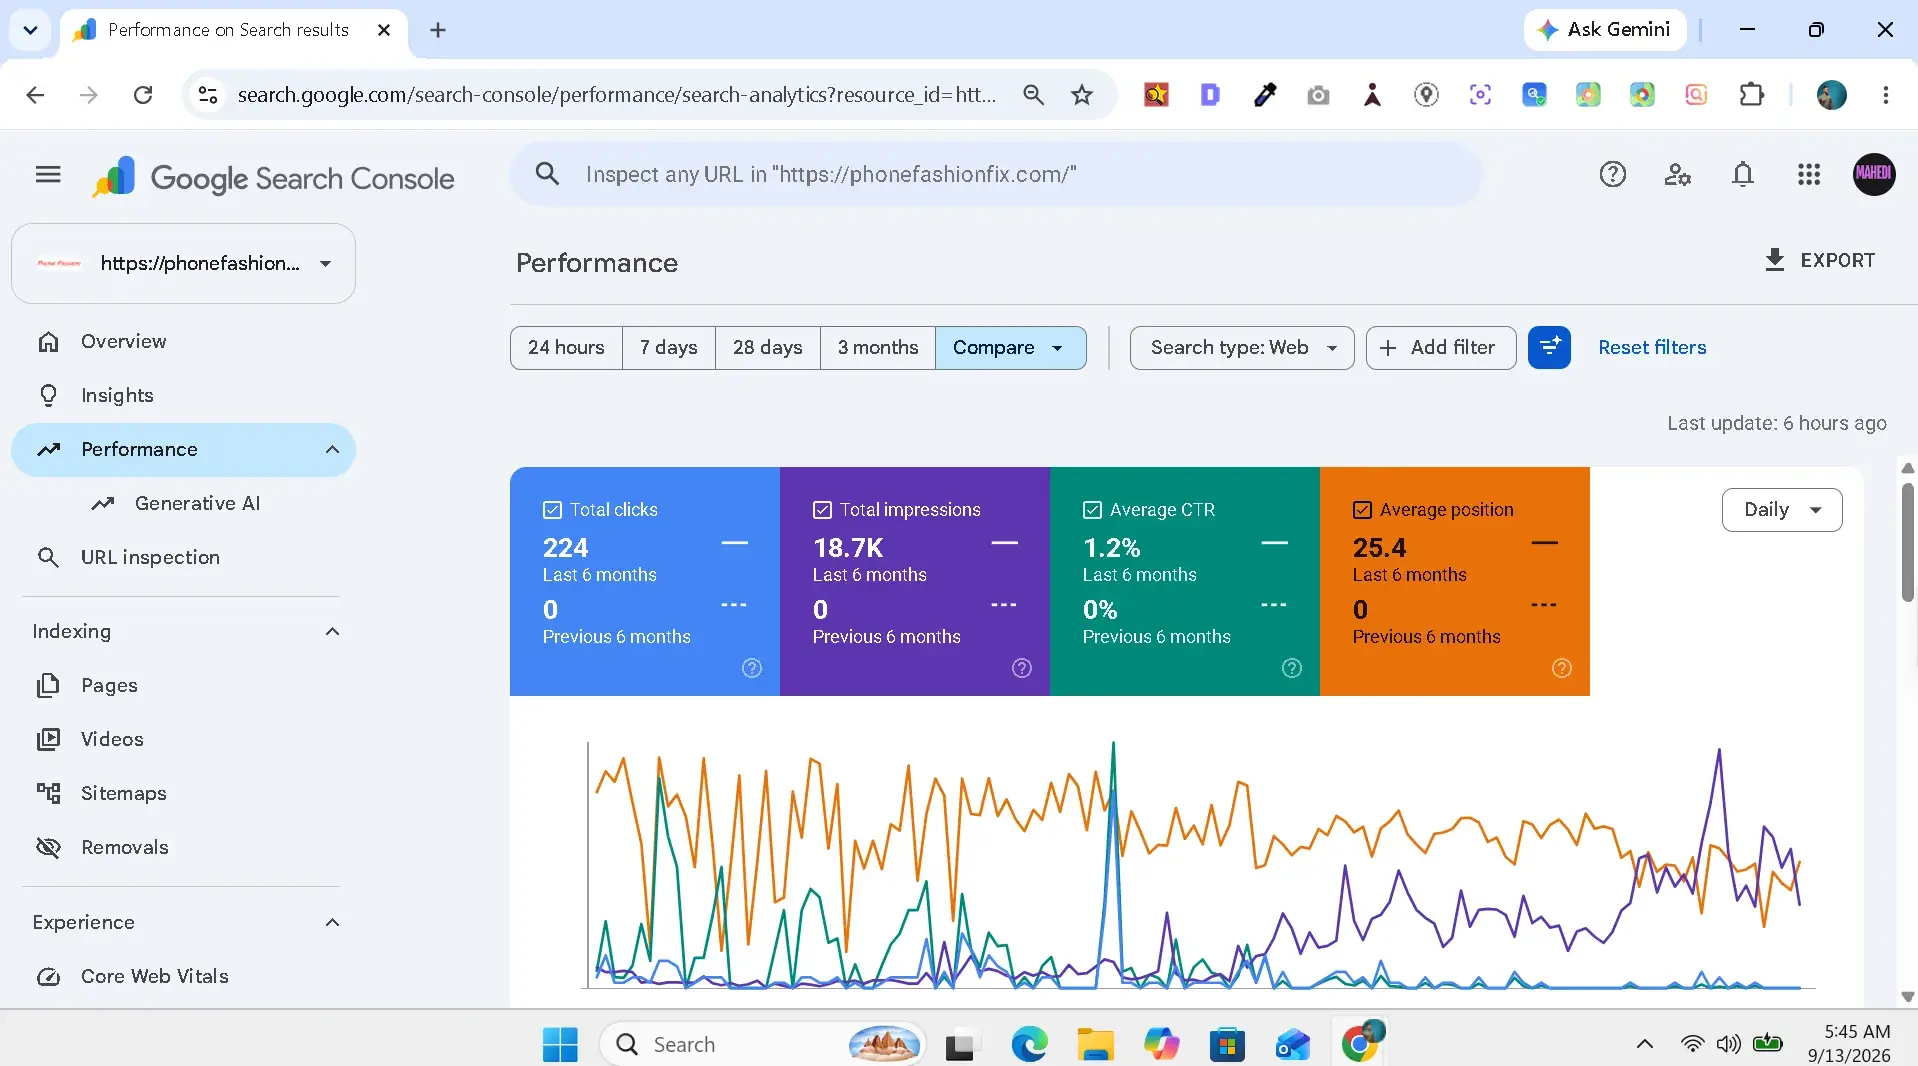
Task: Click Reset filters link
Action: tap(1652, 347)
